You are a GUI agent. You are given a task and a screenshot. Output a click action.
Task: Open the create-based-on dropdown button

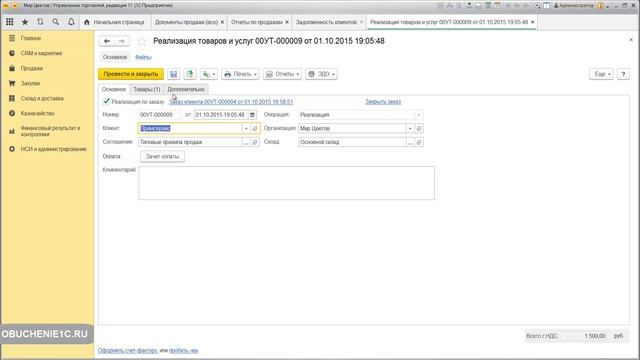[x=209, y=74]
